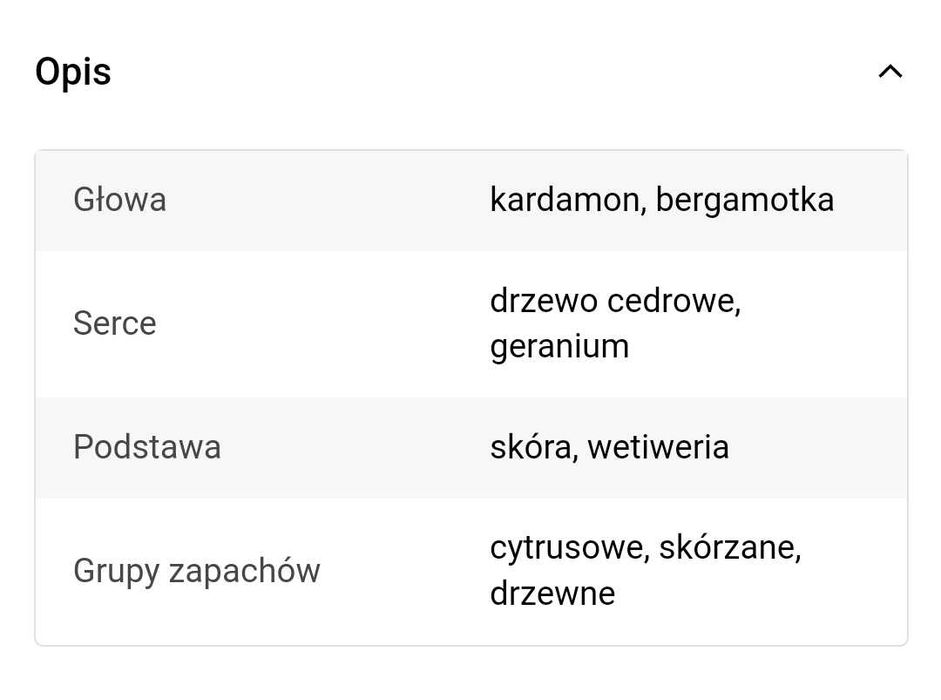Click blank space between Głowa and kardamon

pos(330,200)
